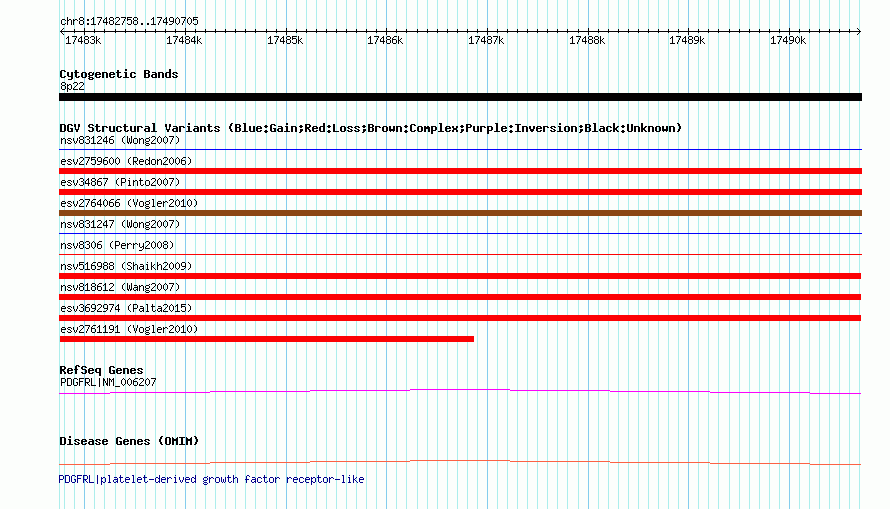Click the 17488k ruler tick label

point(587,40)
